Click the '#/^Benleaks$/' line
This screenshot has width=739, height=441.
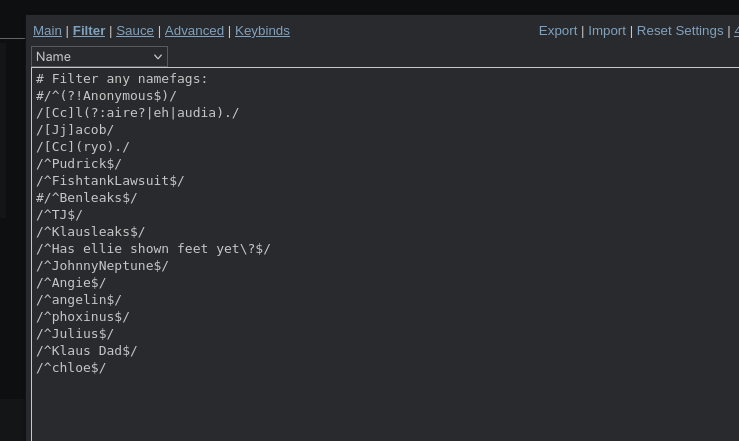(87, 197)
